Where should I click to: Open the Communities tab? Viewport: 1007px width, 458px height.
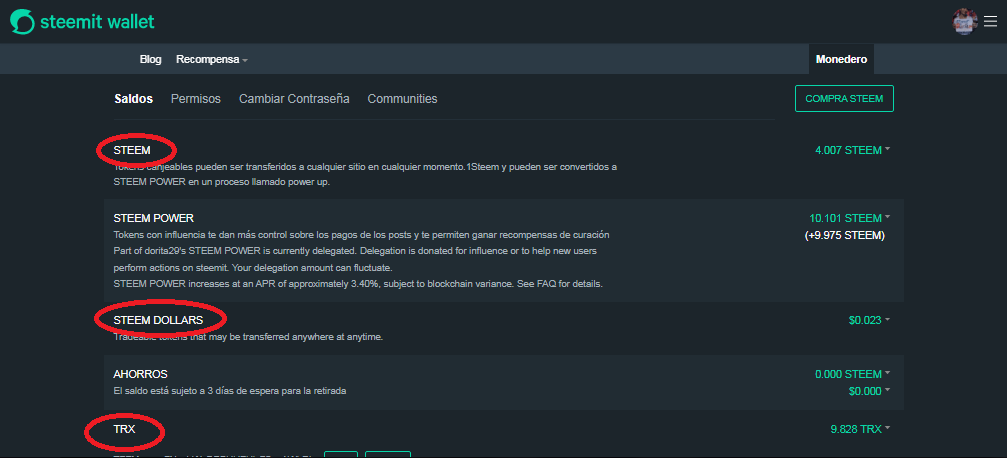403,99
